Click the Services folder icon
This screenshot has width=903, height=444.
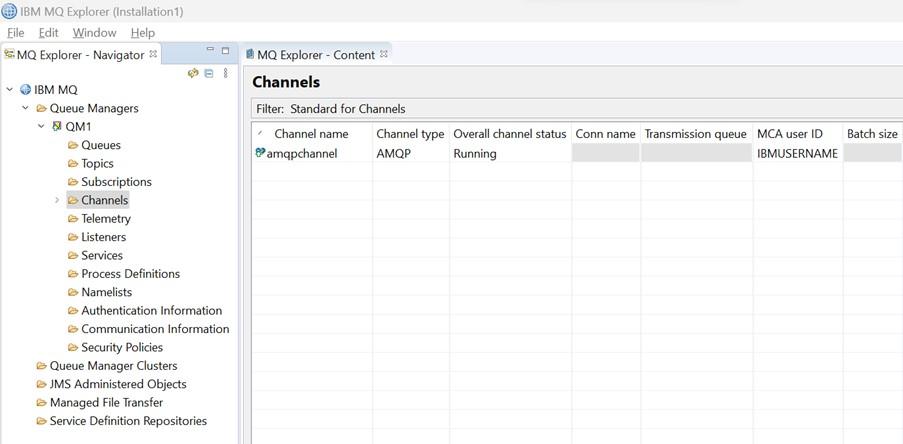point(73,256)
